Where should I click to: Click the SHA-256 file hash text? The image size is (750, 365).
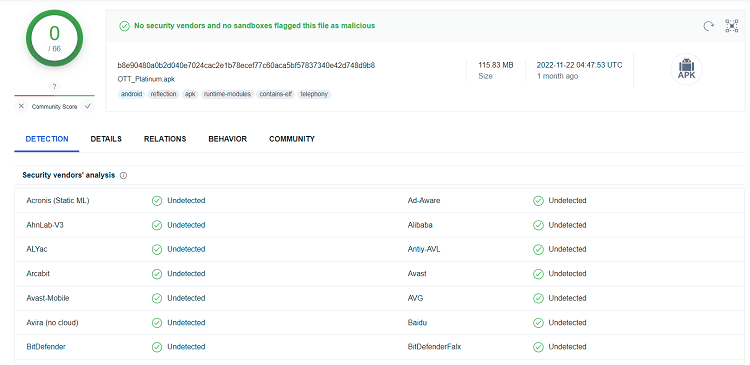(246, 65)
